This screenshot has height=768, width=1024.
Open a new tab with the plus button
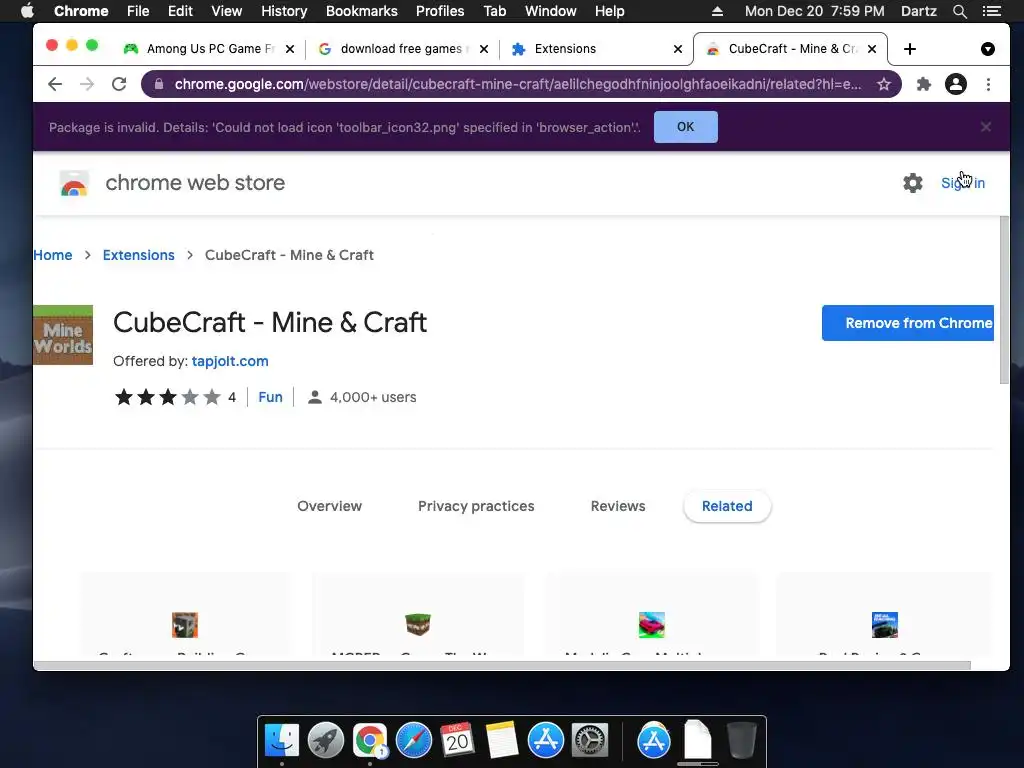coord(910,49)
